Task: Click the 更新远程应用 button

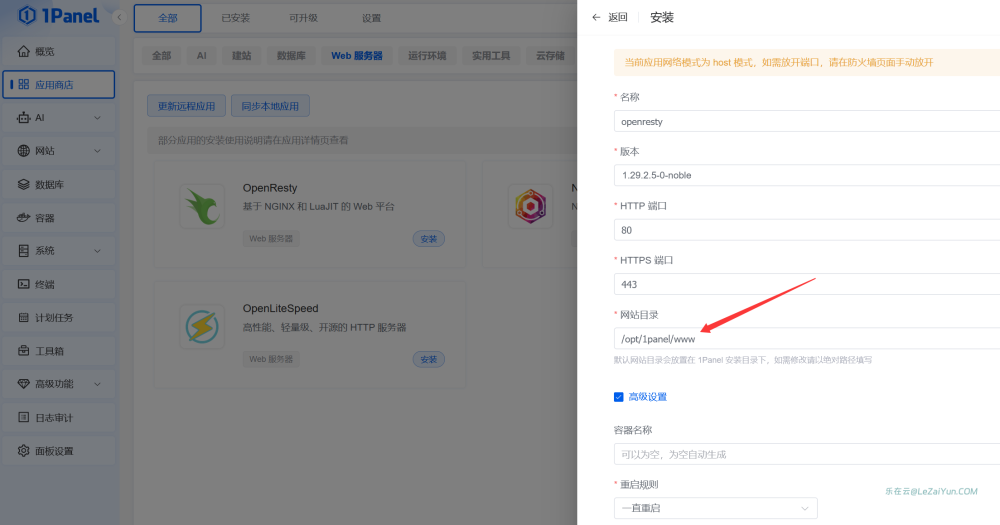Action: coord(186,106)
